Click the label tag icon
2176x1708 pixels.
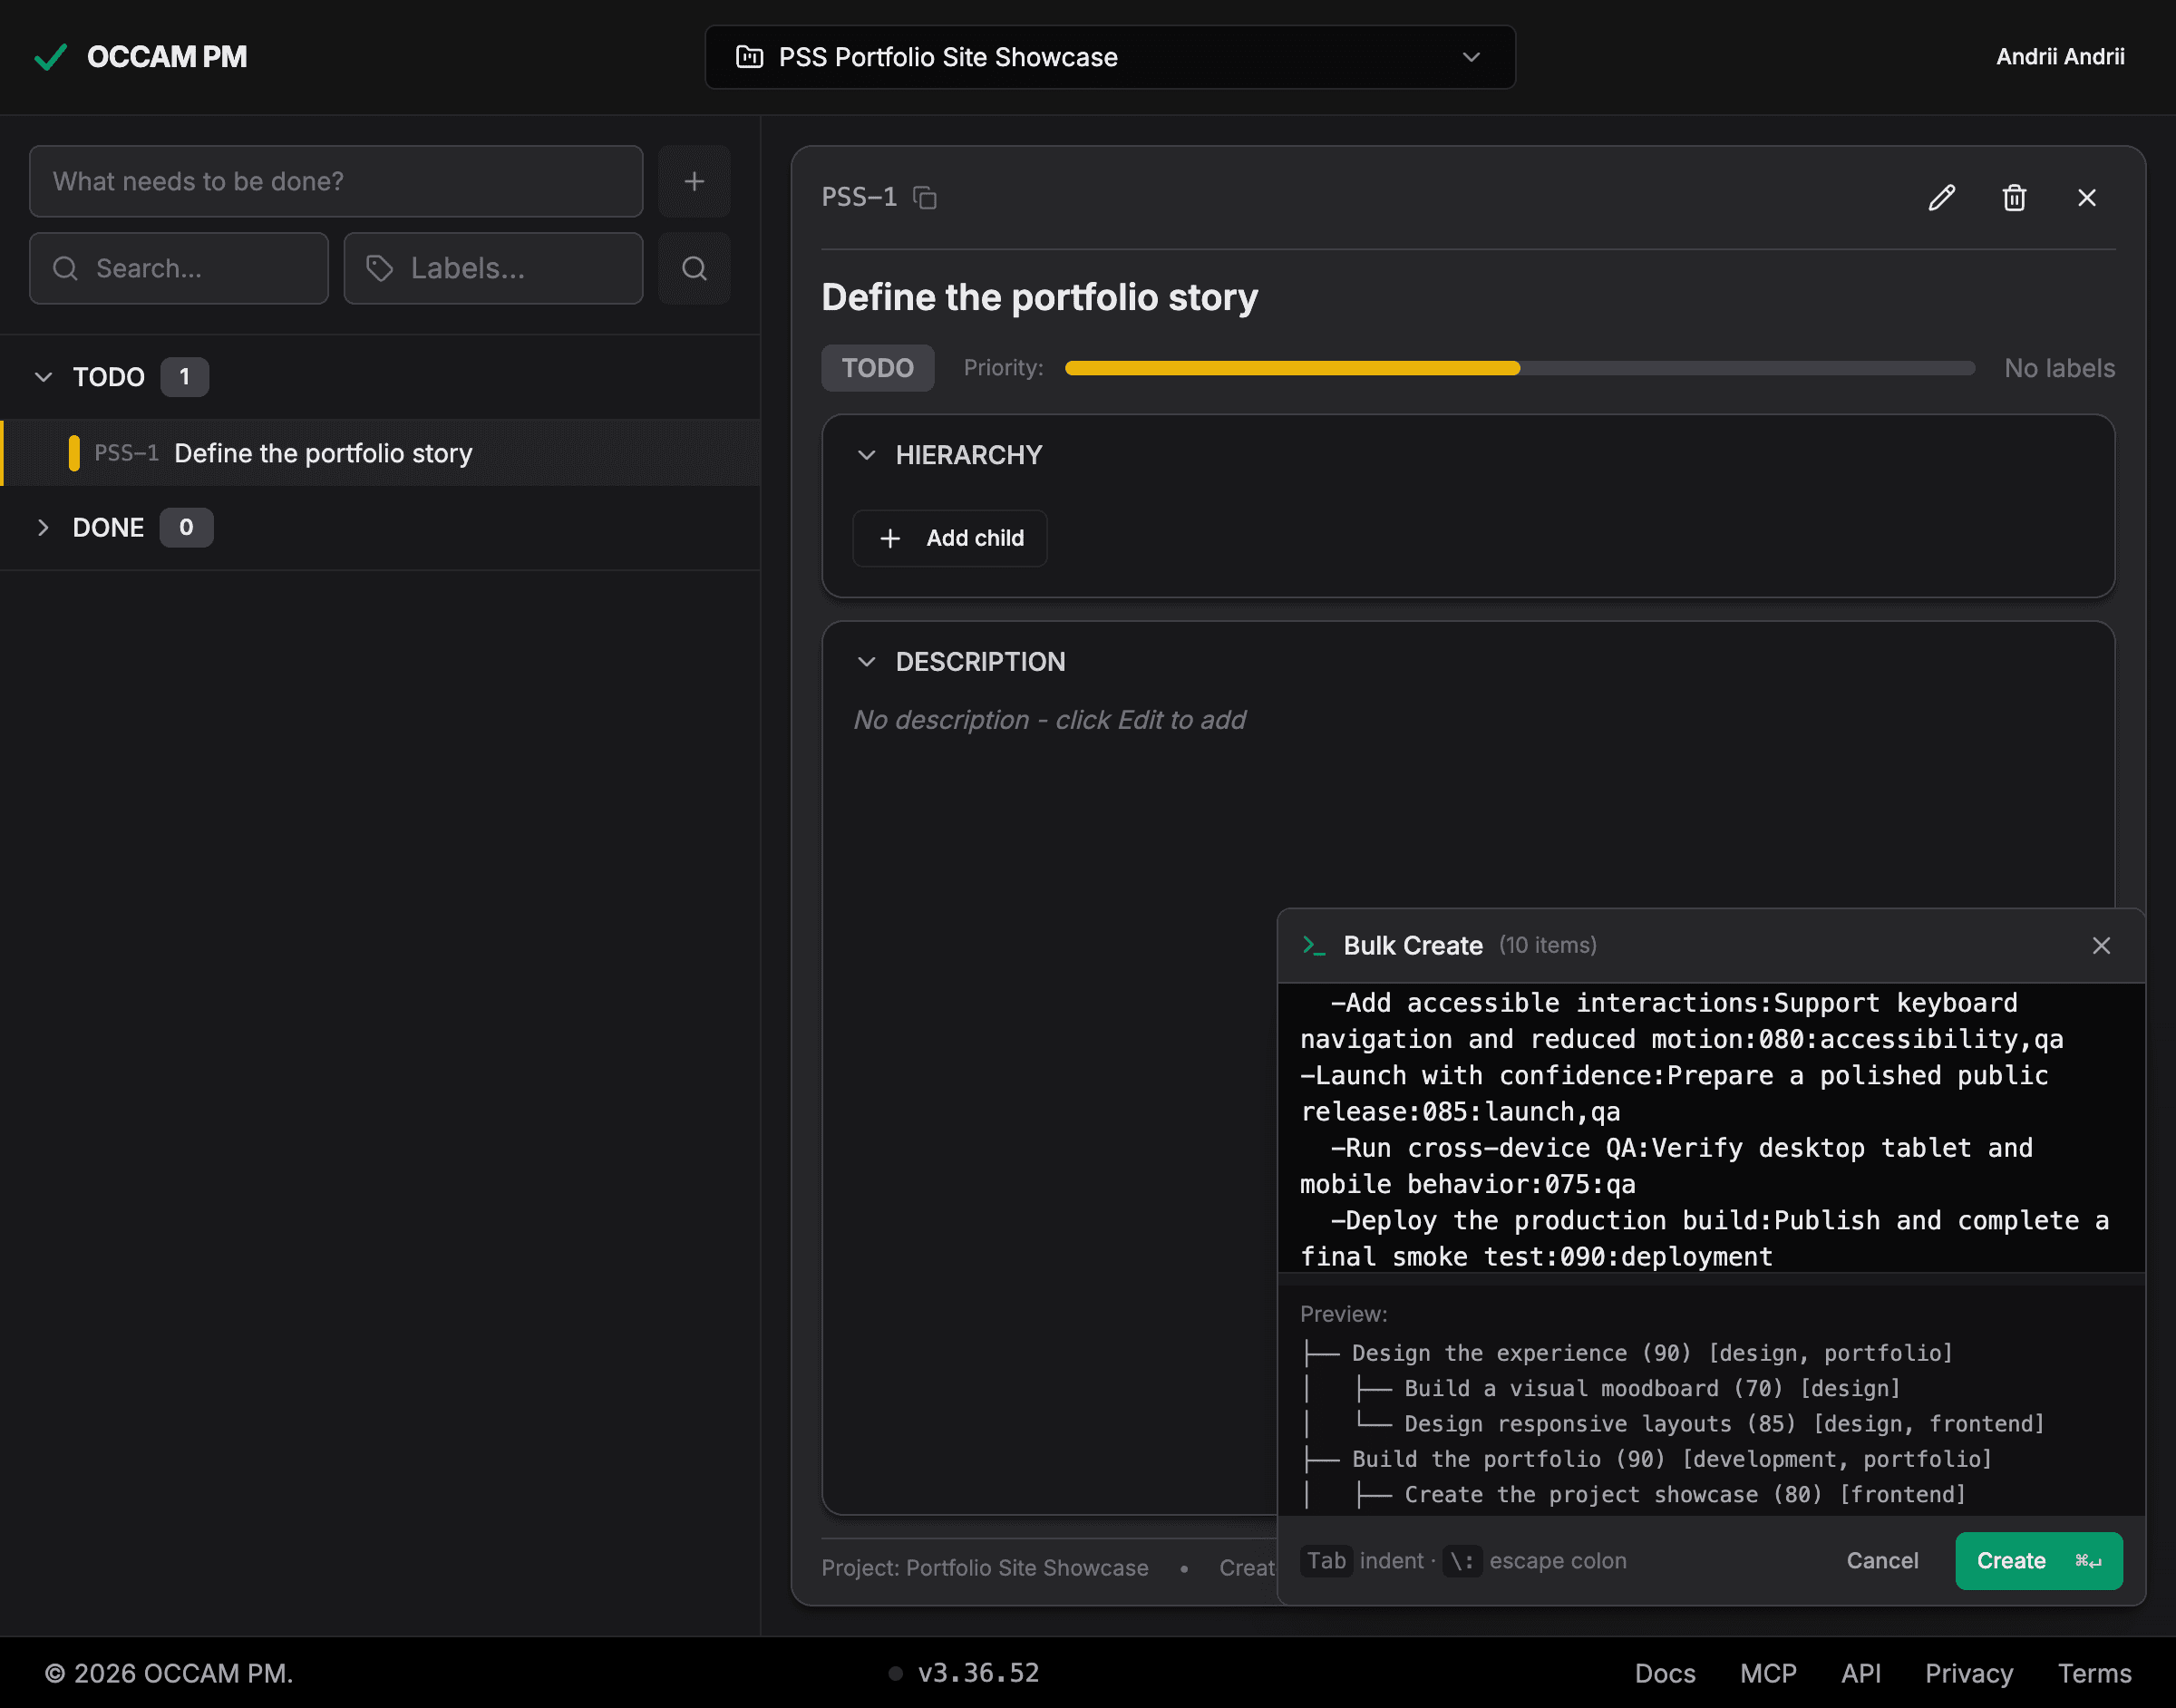[x=379, y=268]
